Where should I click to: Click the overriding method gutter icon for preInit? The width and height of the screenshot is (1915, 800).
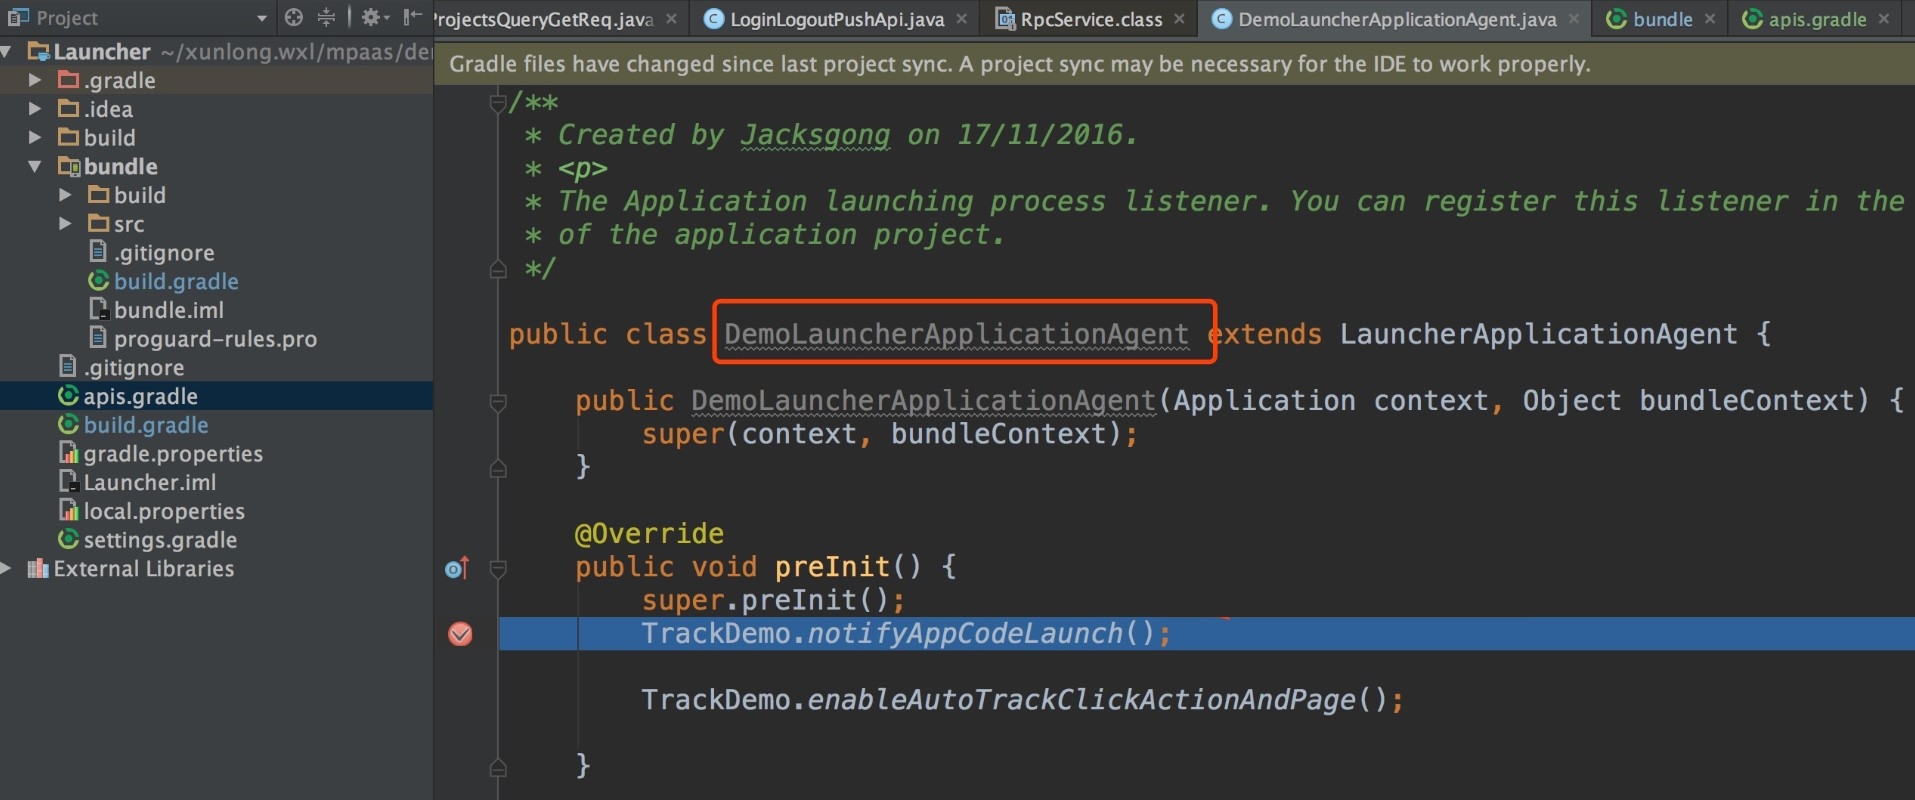pos(457,568)
